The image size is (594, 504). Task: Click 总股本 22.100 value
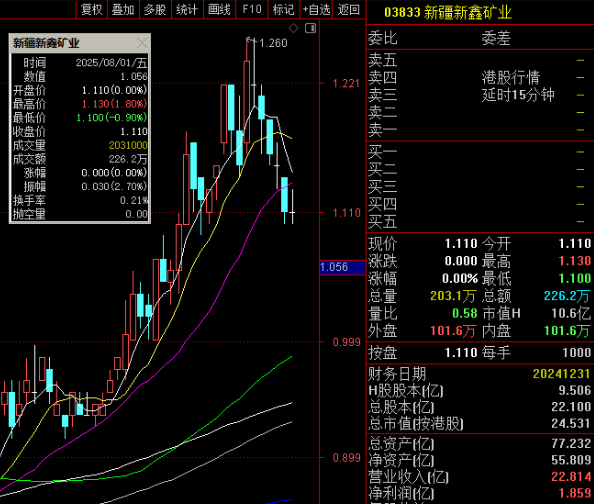click(x=571, y=407)
